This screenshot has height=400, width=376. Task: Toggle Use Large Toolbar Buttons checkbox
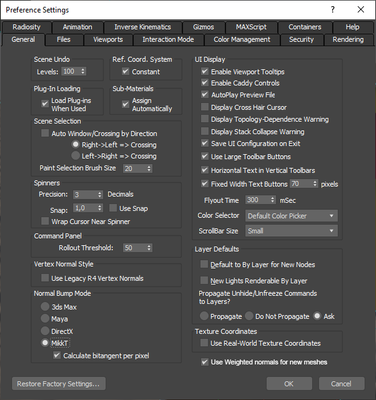coord(205,156)
